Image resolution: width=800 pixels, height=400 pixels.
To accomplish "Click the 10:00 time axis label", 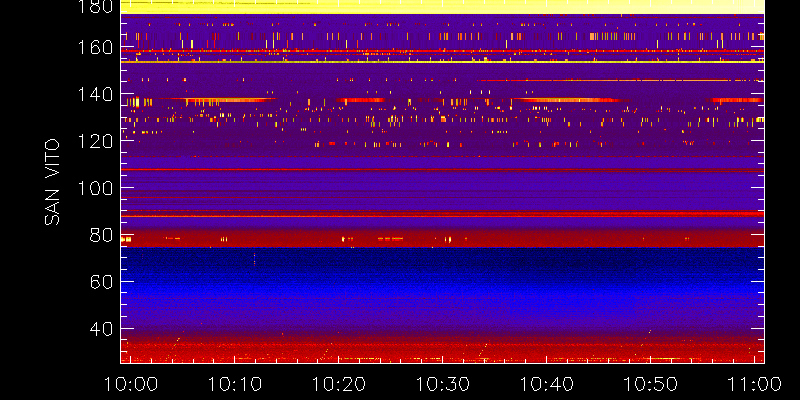I will [x=131, y=384].
